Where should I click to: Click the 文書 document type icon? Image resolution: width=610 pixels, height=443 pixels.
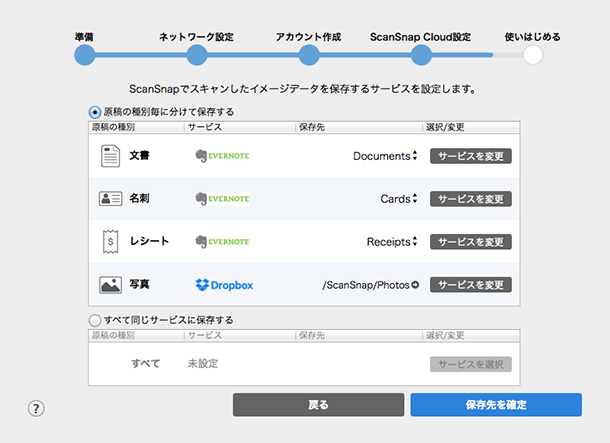(110, 156)
